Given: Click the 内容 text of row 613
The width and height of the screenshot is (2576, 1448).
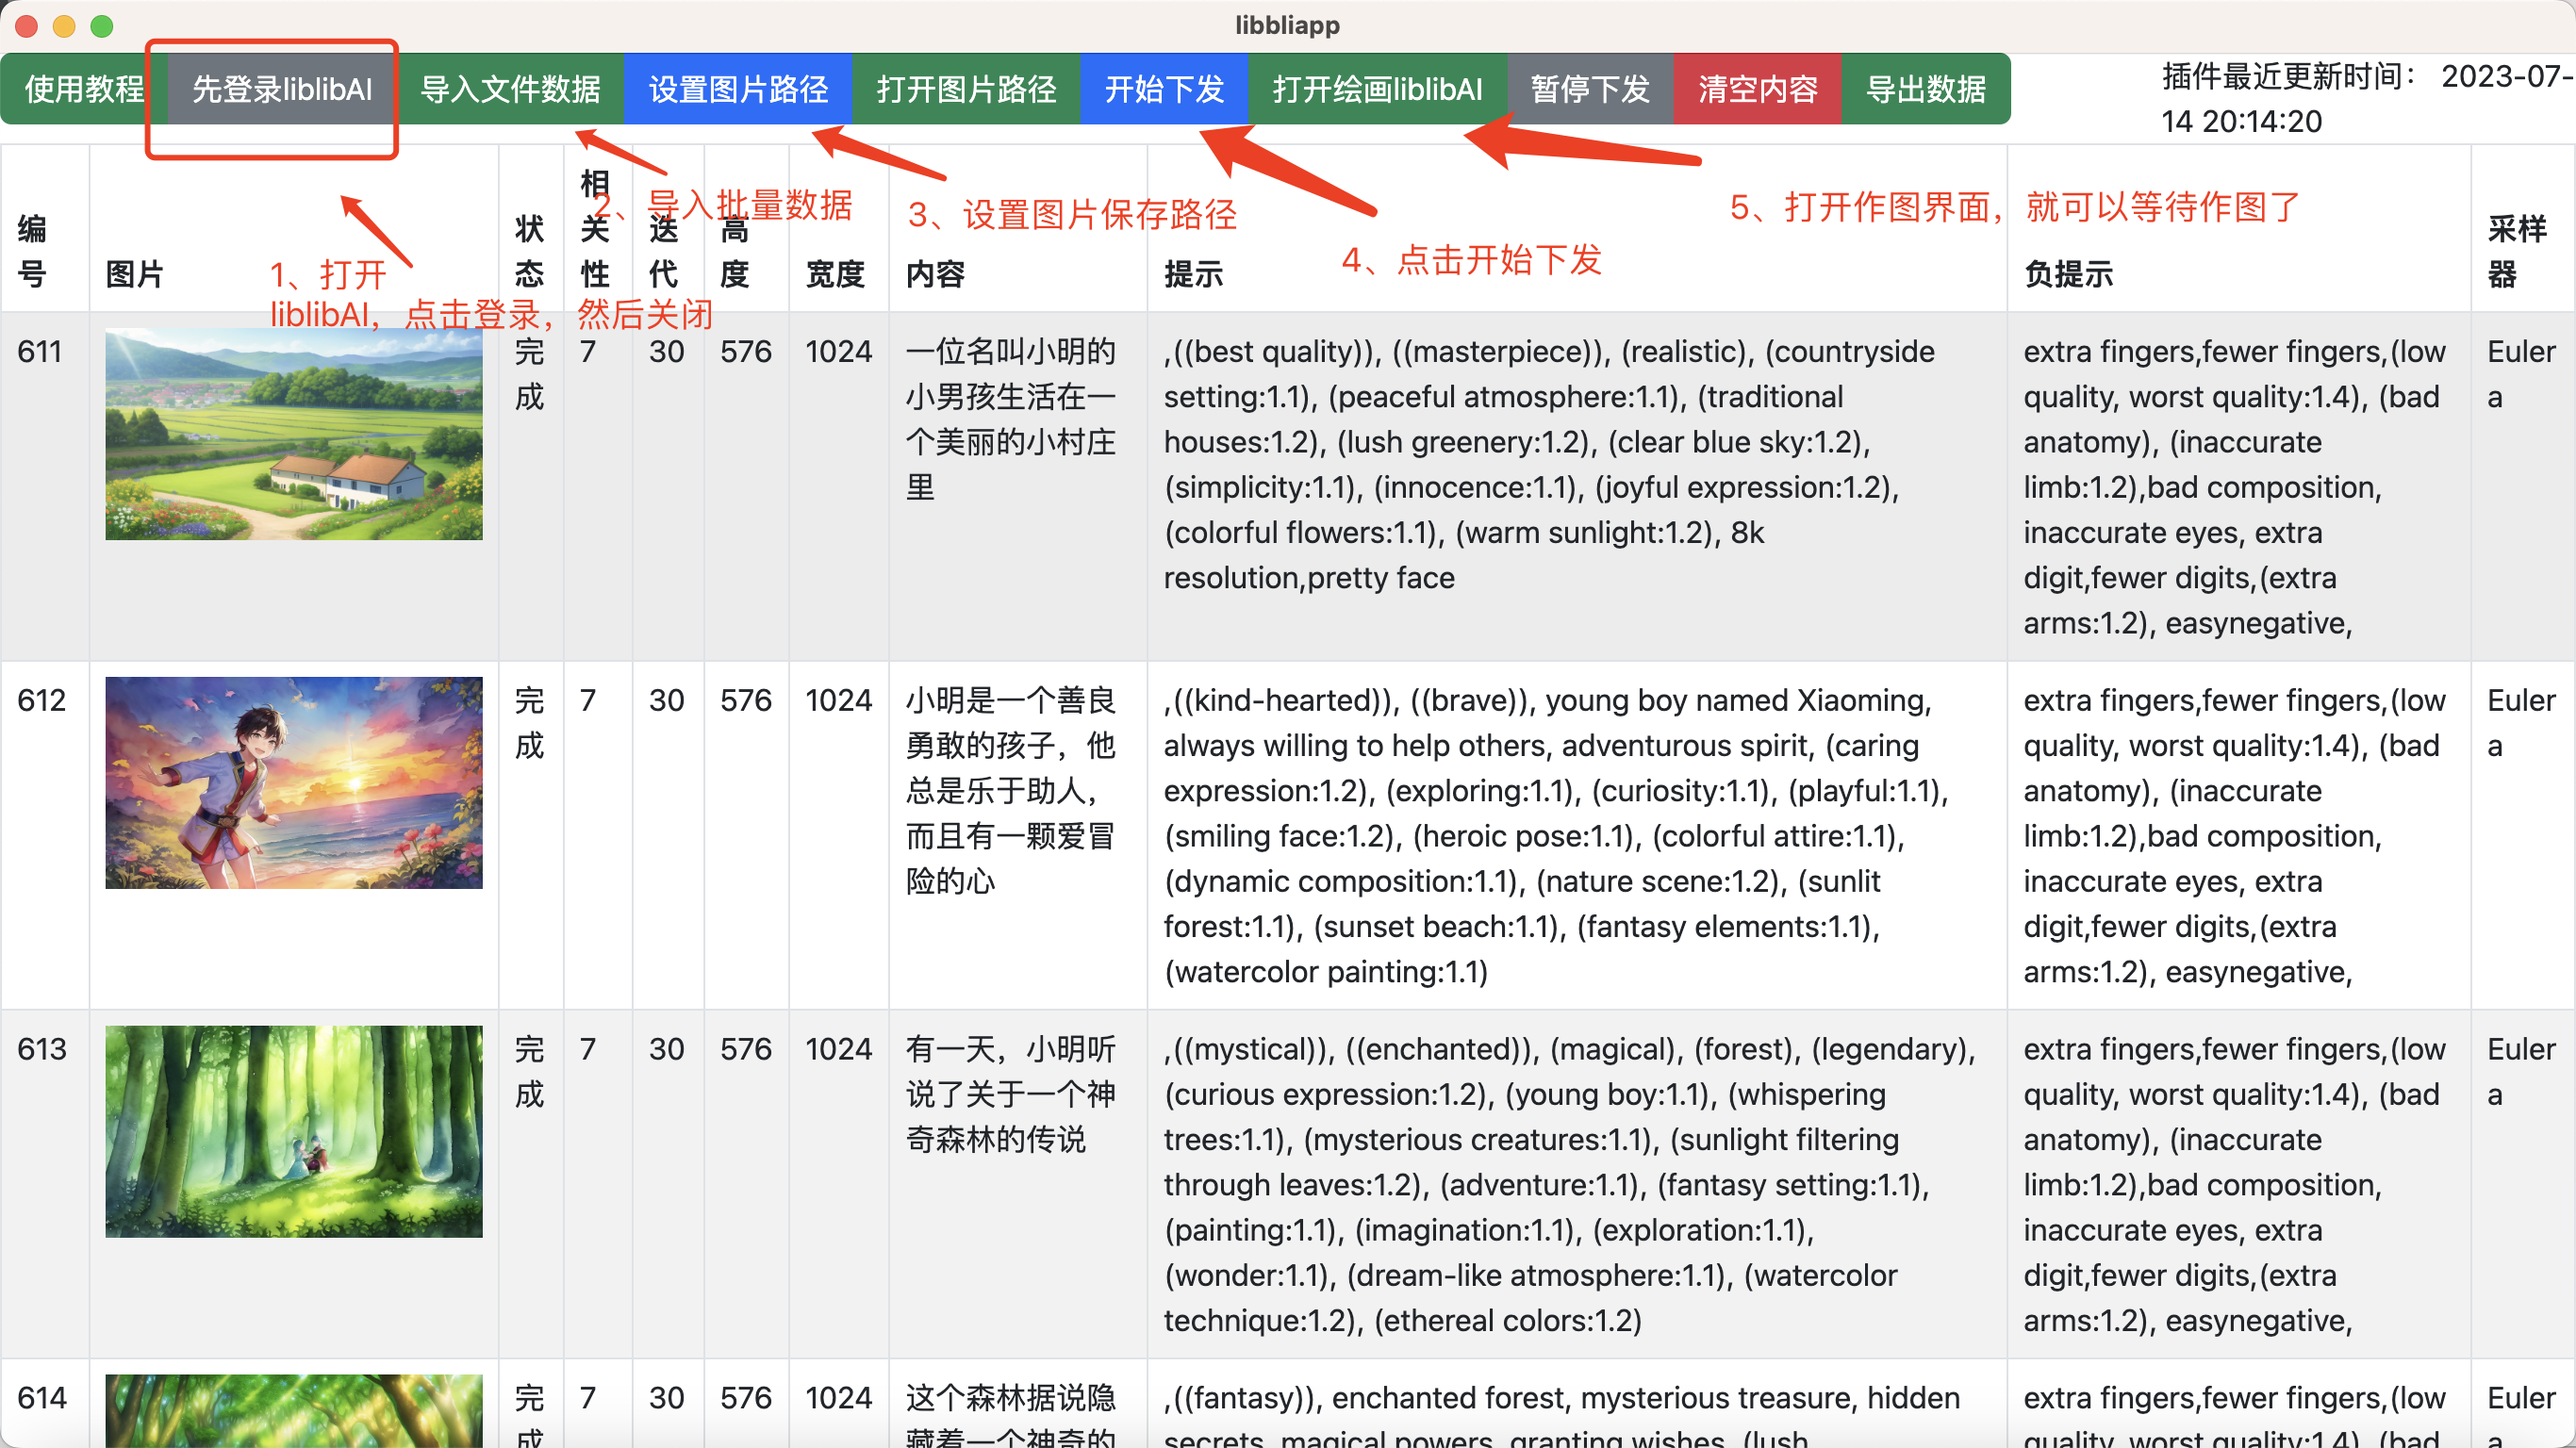Looking at the screenshot, I should pos(1010,1093).
